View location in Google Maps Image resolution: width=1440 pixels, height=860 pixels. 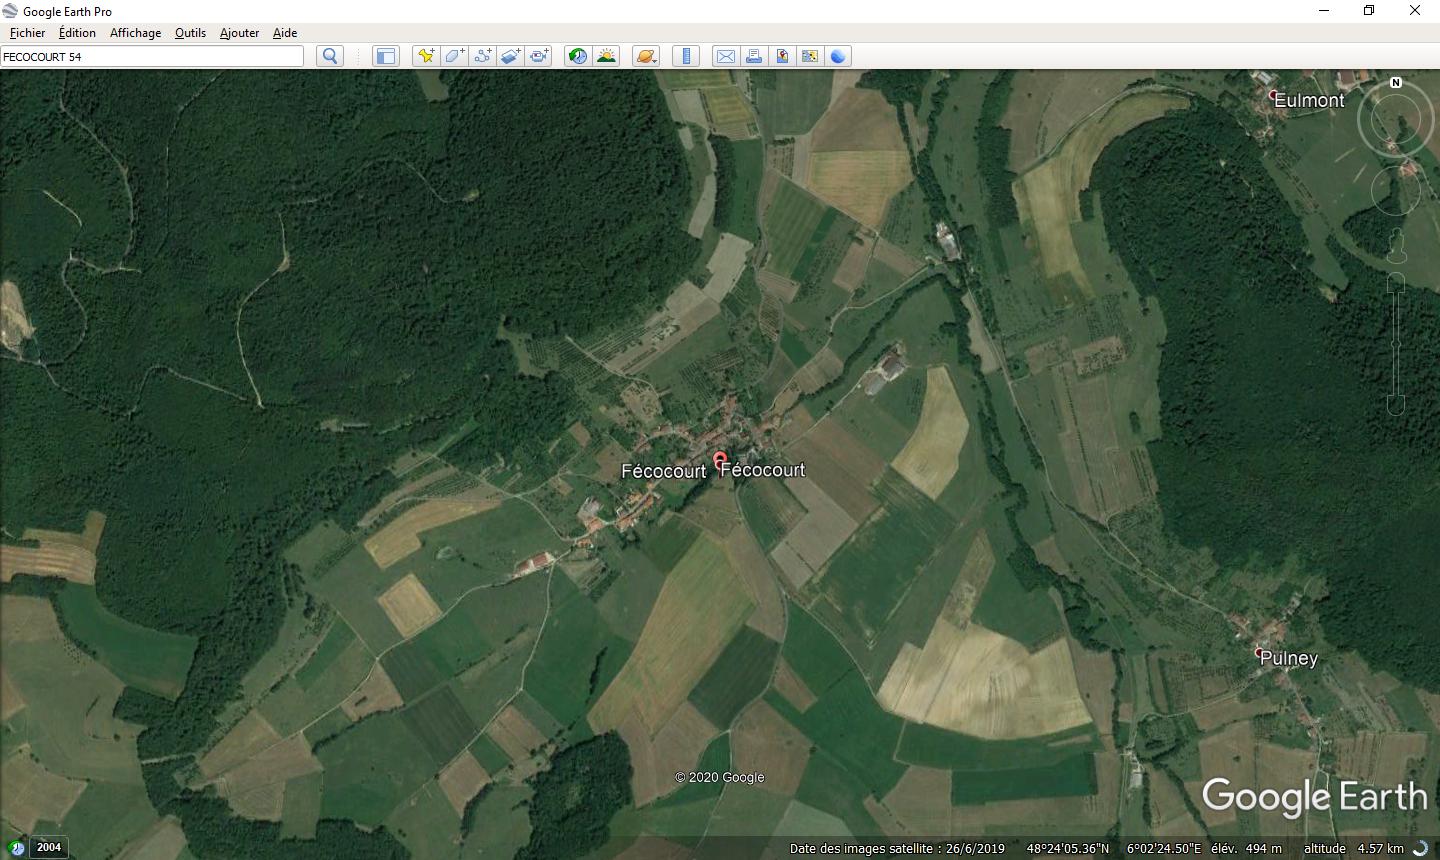tap(810, 56)
